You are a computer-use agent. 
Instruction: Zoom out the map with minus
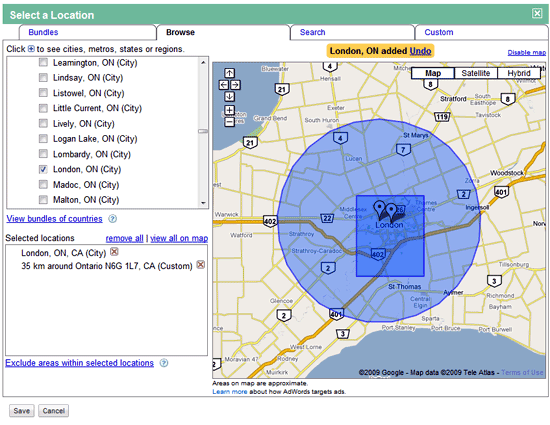point(229,122)
